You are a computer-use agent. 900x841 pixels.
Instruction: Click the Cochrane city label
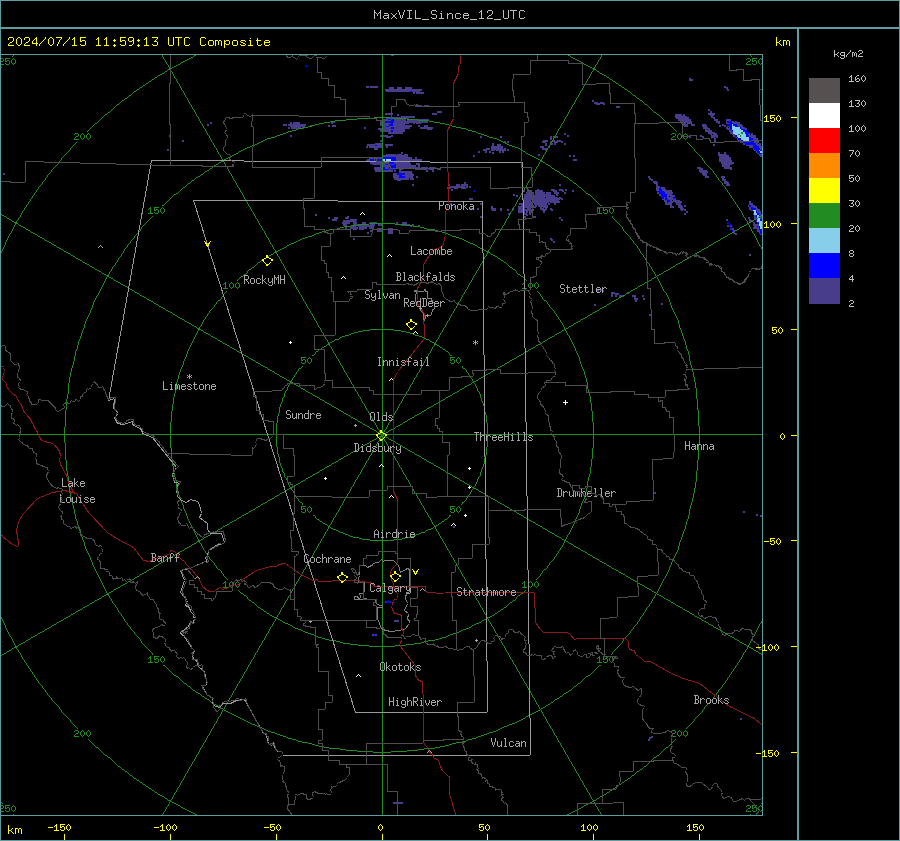tap(327, 559)
